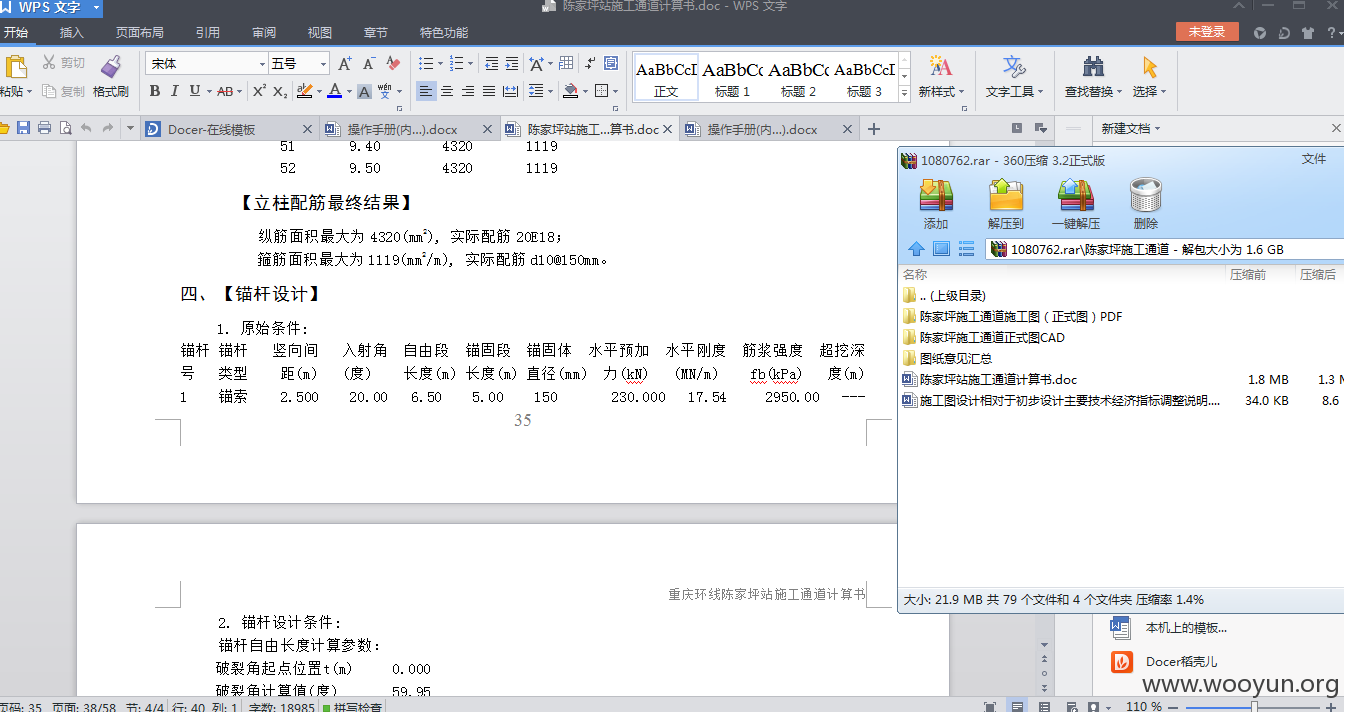Right-align the paragraph
This screenshot has width=1348, height=713.
[x=468, y=91]
